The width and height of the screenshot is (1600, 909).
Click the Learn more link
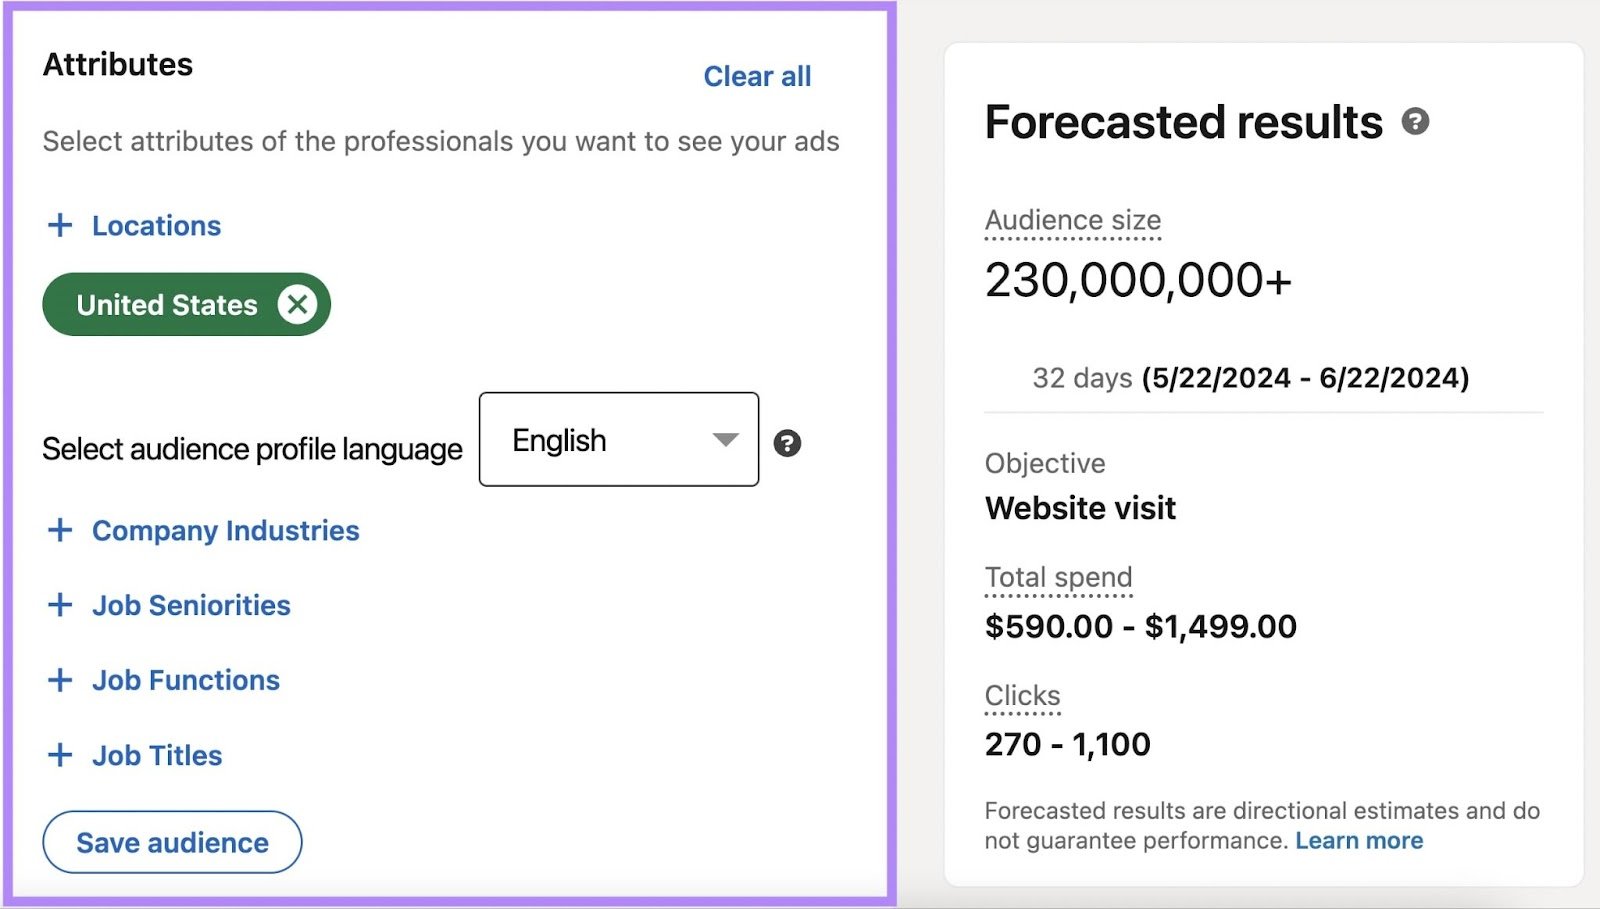[1358, 840]
